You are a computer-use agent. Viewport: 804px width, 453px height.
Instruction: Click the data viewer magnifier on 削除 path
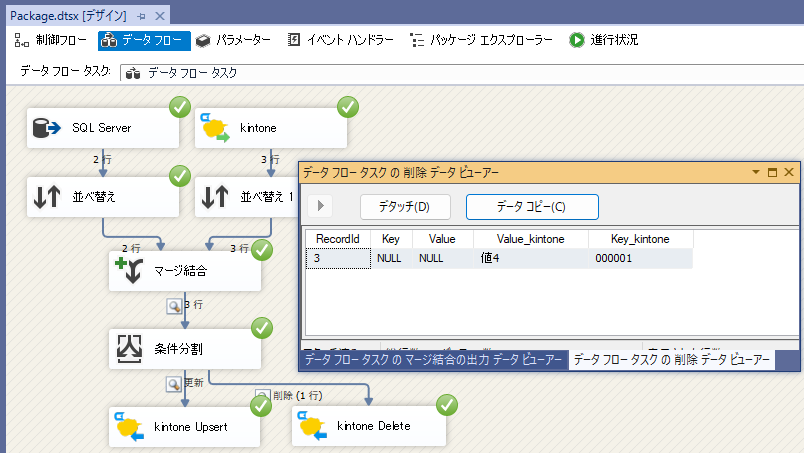point(263,396)
